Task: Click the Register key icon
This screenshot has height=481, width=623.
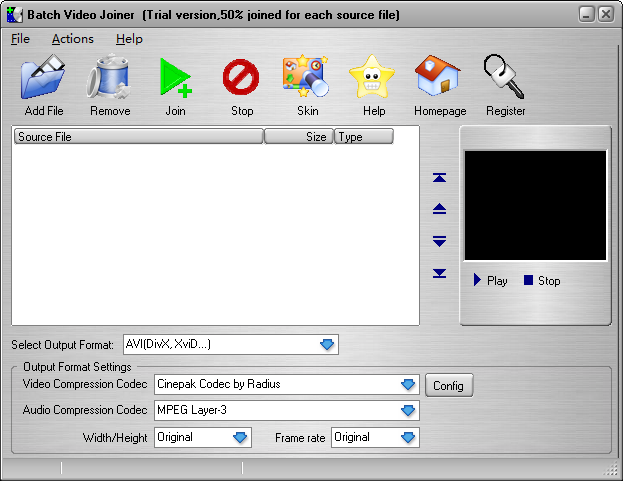Action: (x=505, y=78)
